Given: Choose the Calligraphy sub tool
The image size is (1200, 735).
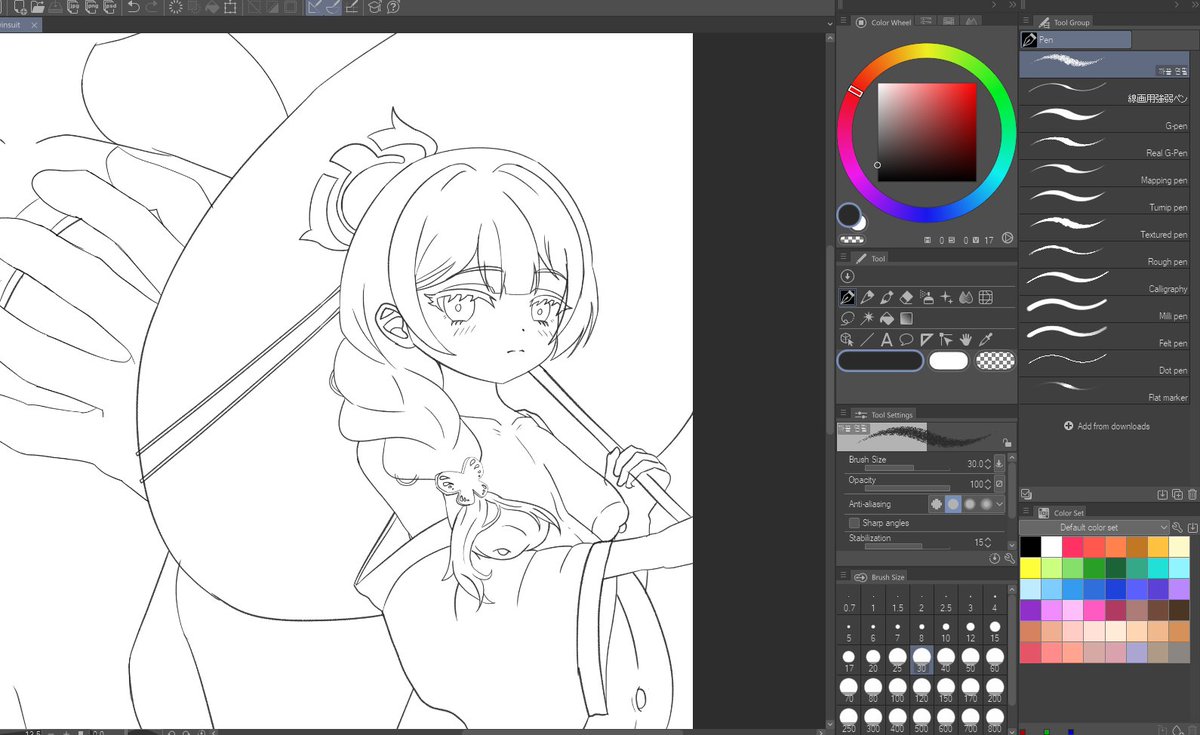Looking at the screenshot, I should click(1104, 281).
